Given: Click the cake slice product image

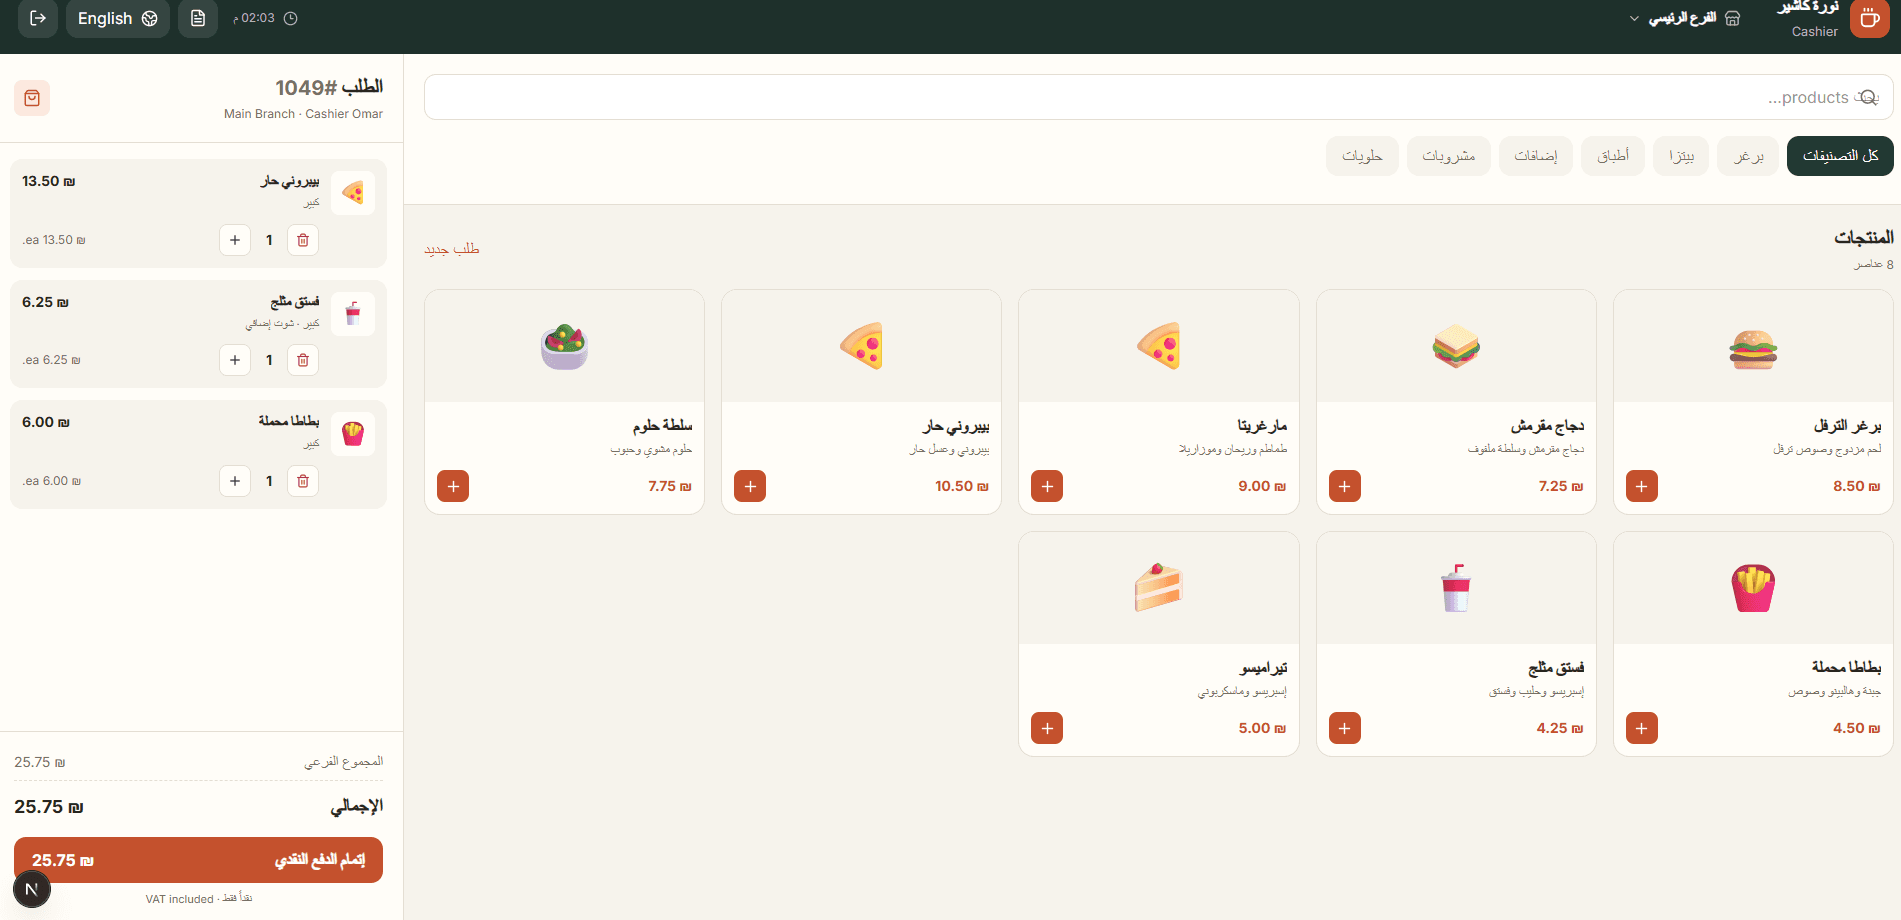Looking at the screenshot, I should coord(1158,588).
